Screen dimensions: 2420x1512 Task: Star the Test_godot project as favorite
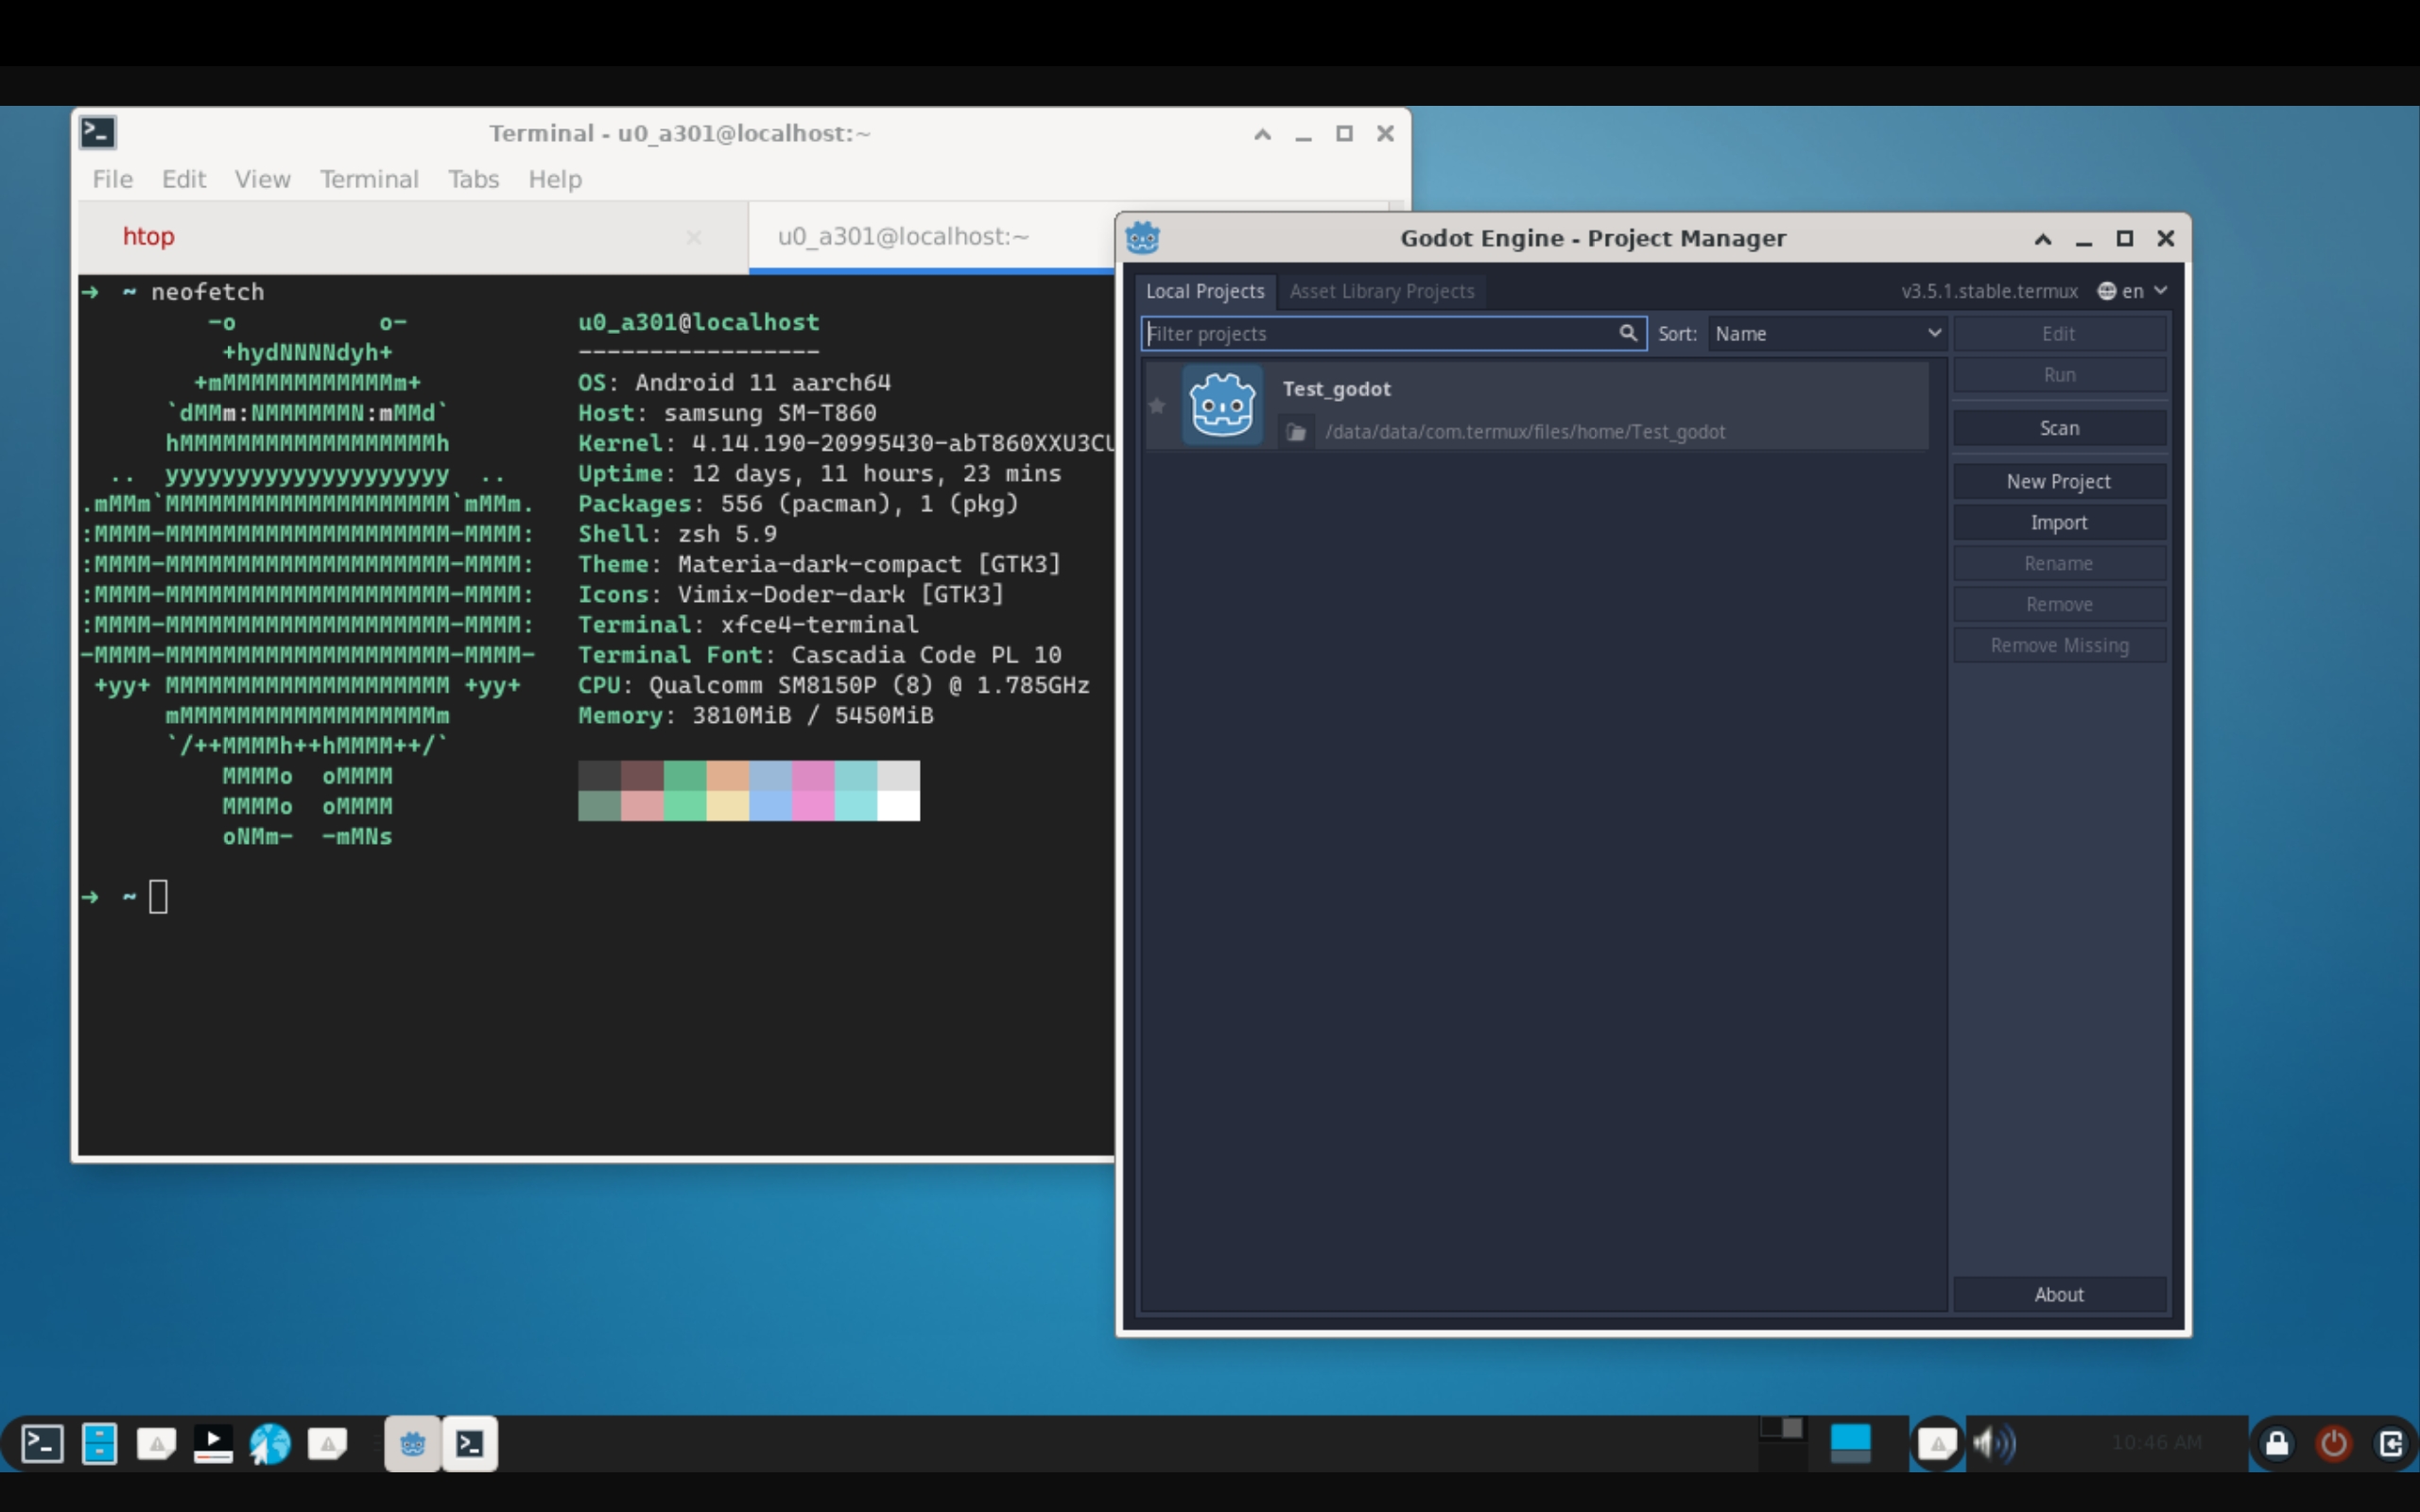click(1156, 406)
